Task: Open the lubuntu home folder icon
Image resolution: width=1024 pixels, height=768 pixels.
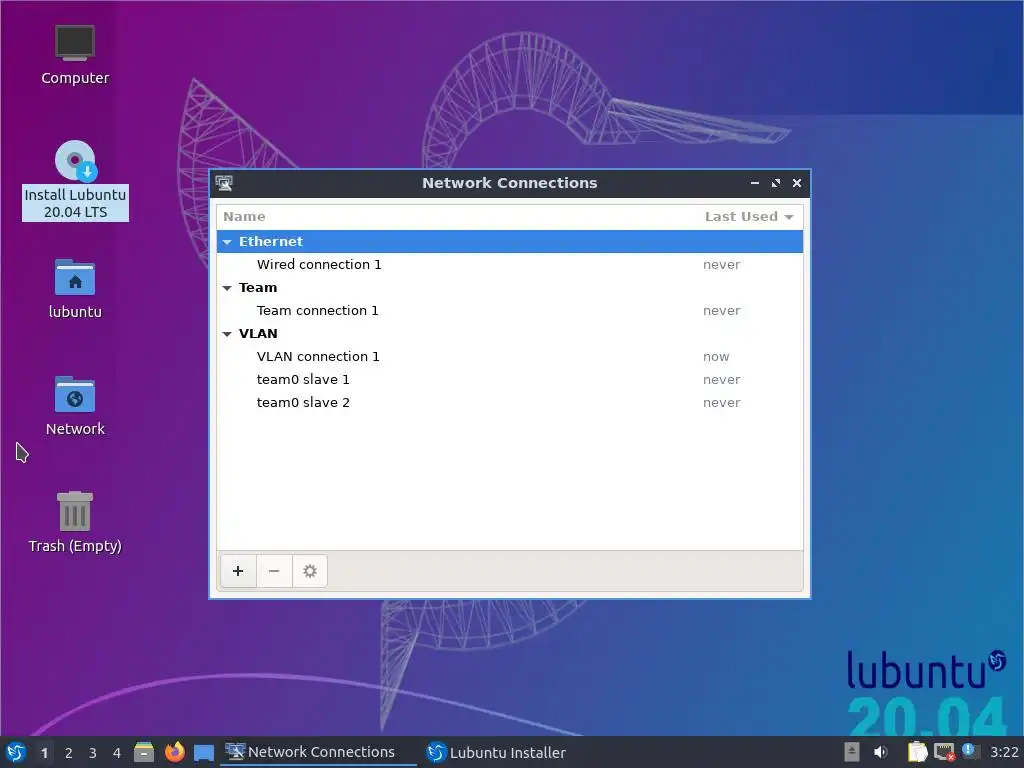Action: (75, 288)
